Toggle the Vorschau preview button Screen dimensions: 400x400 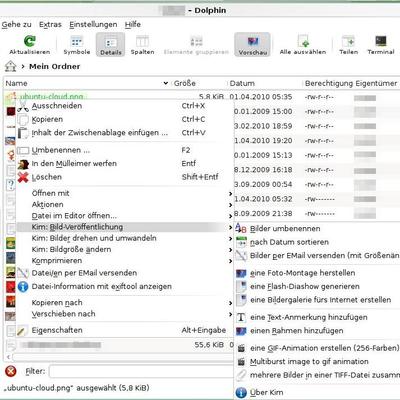coord(252,45)
